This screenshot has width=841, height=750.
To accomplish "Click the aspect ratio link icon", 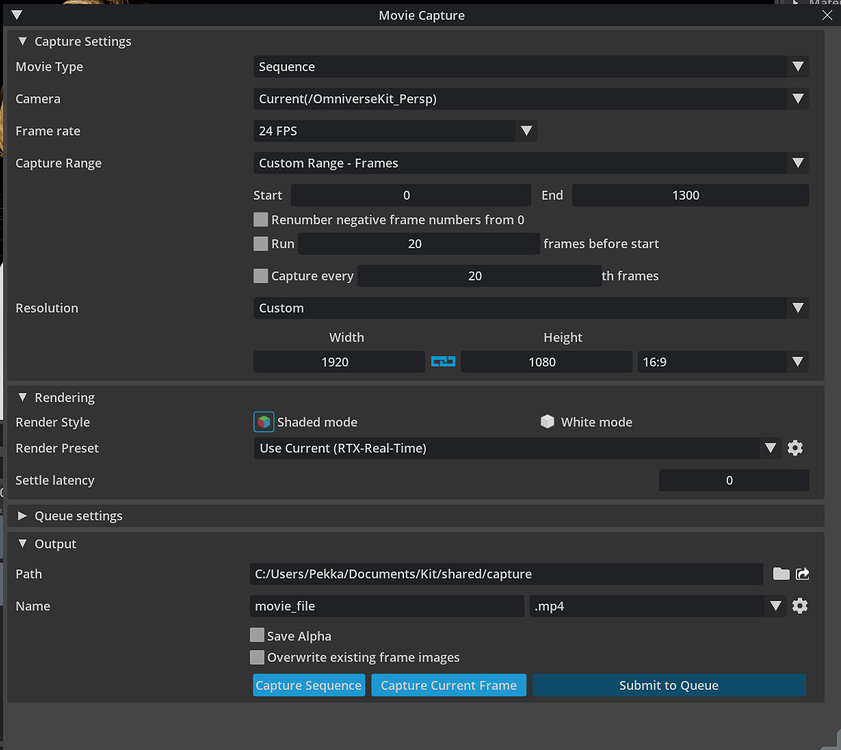I will point(443,362).
